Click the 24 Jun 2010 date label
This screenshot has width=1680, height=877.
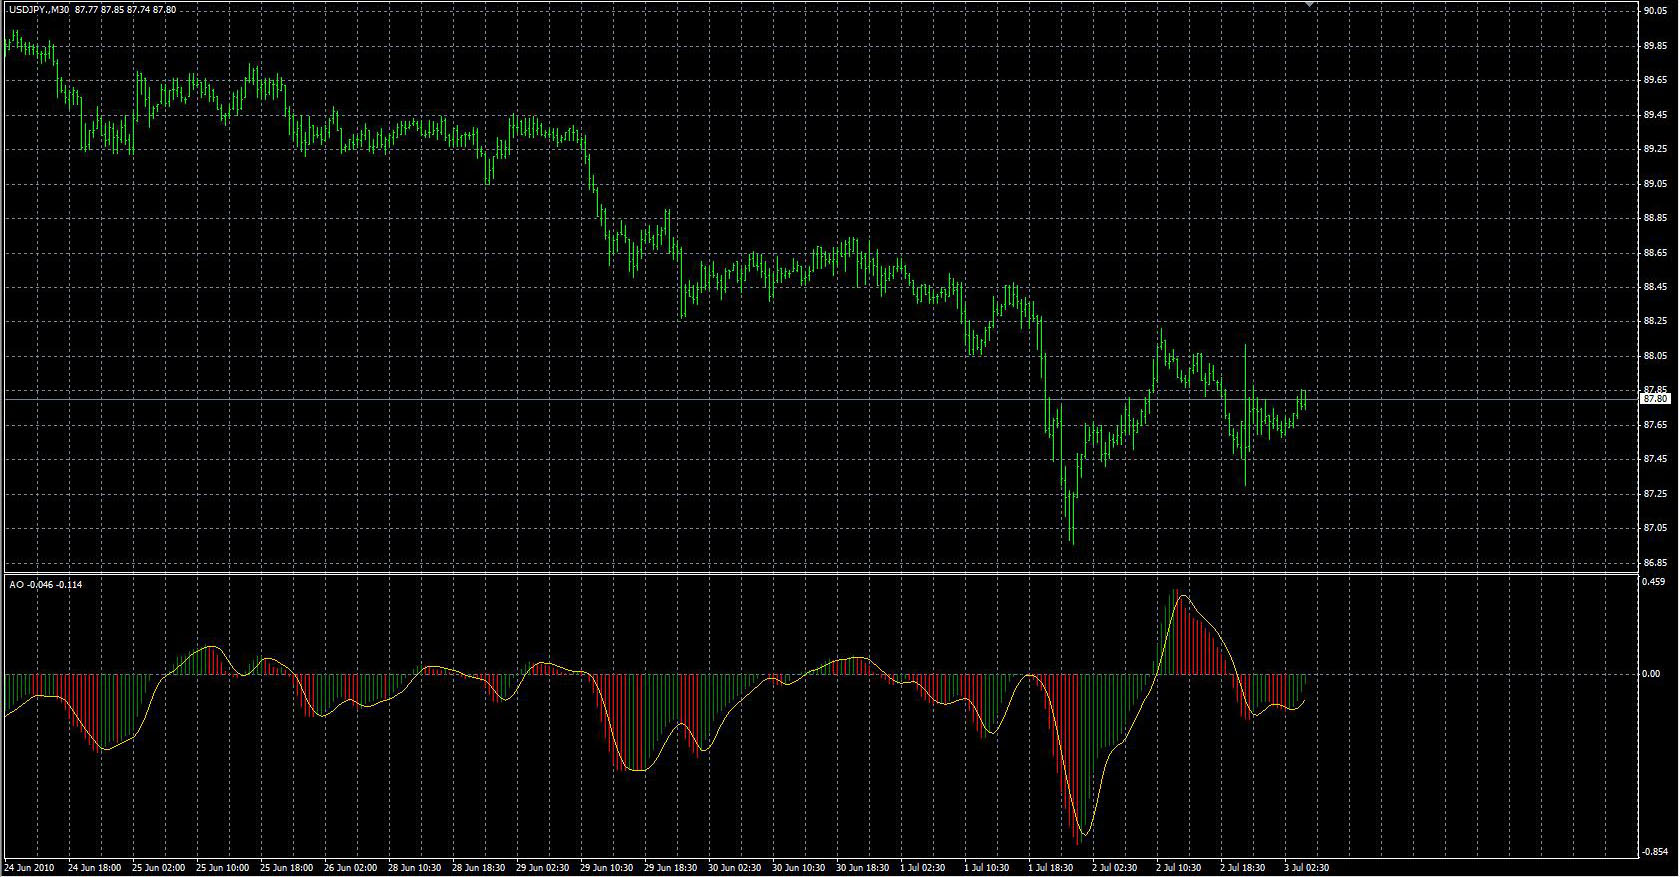pos(29,868)
